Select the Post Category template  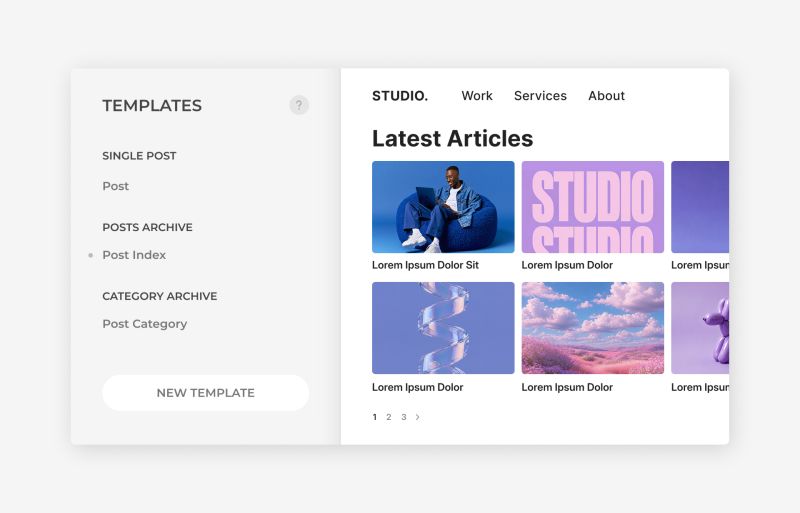[145, 324]
